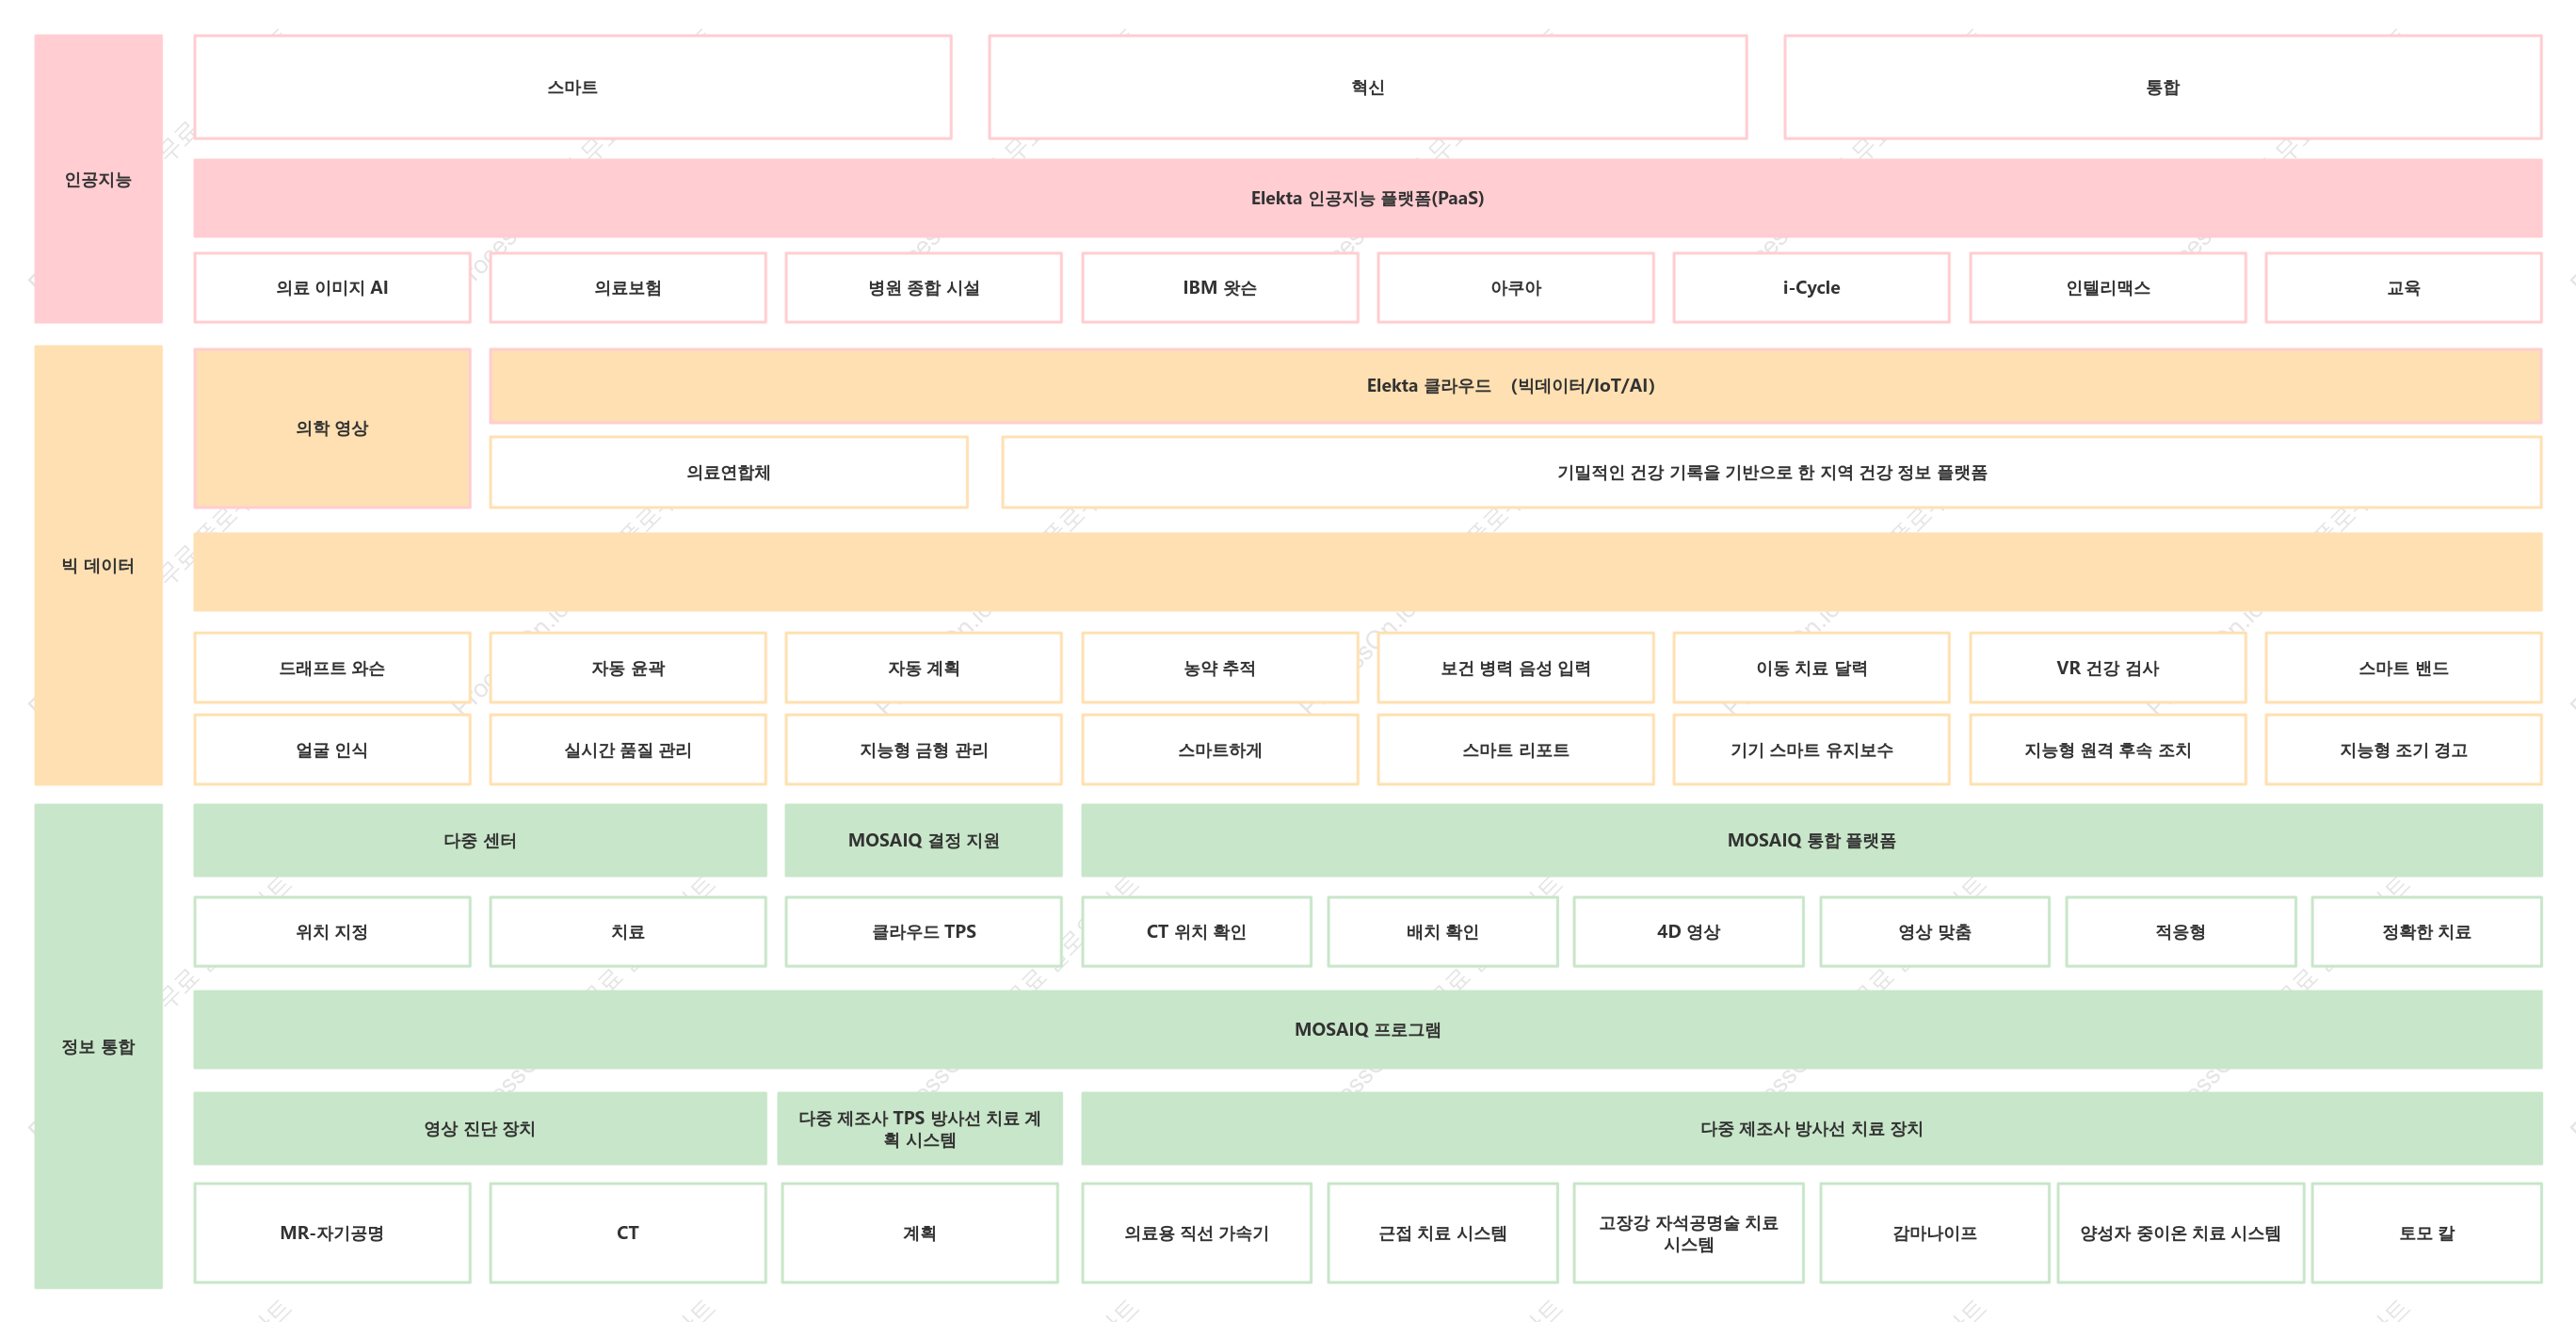2576x1322 pixels.
Task: Click the MOSAIQ 프로그램 bar
Action: point(1367,1029)
